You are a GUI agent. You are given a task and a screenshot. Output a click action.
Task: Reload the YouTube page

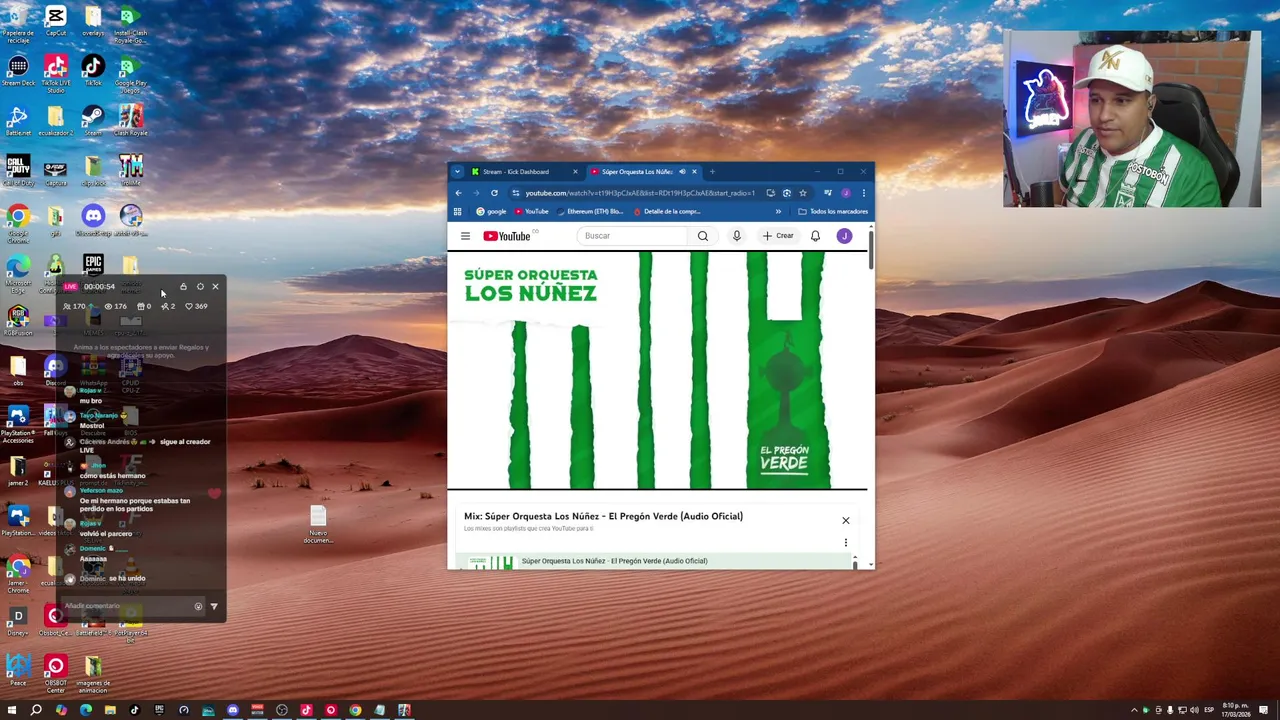tap(494, 193)
